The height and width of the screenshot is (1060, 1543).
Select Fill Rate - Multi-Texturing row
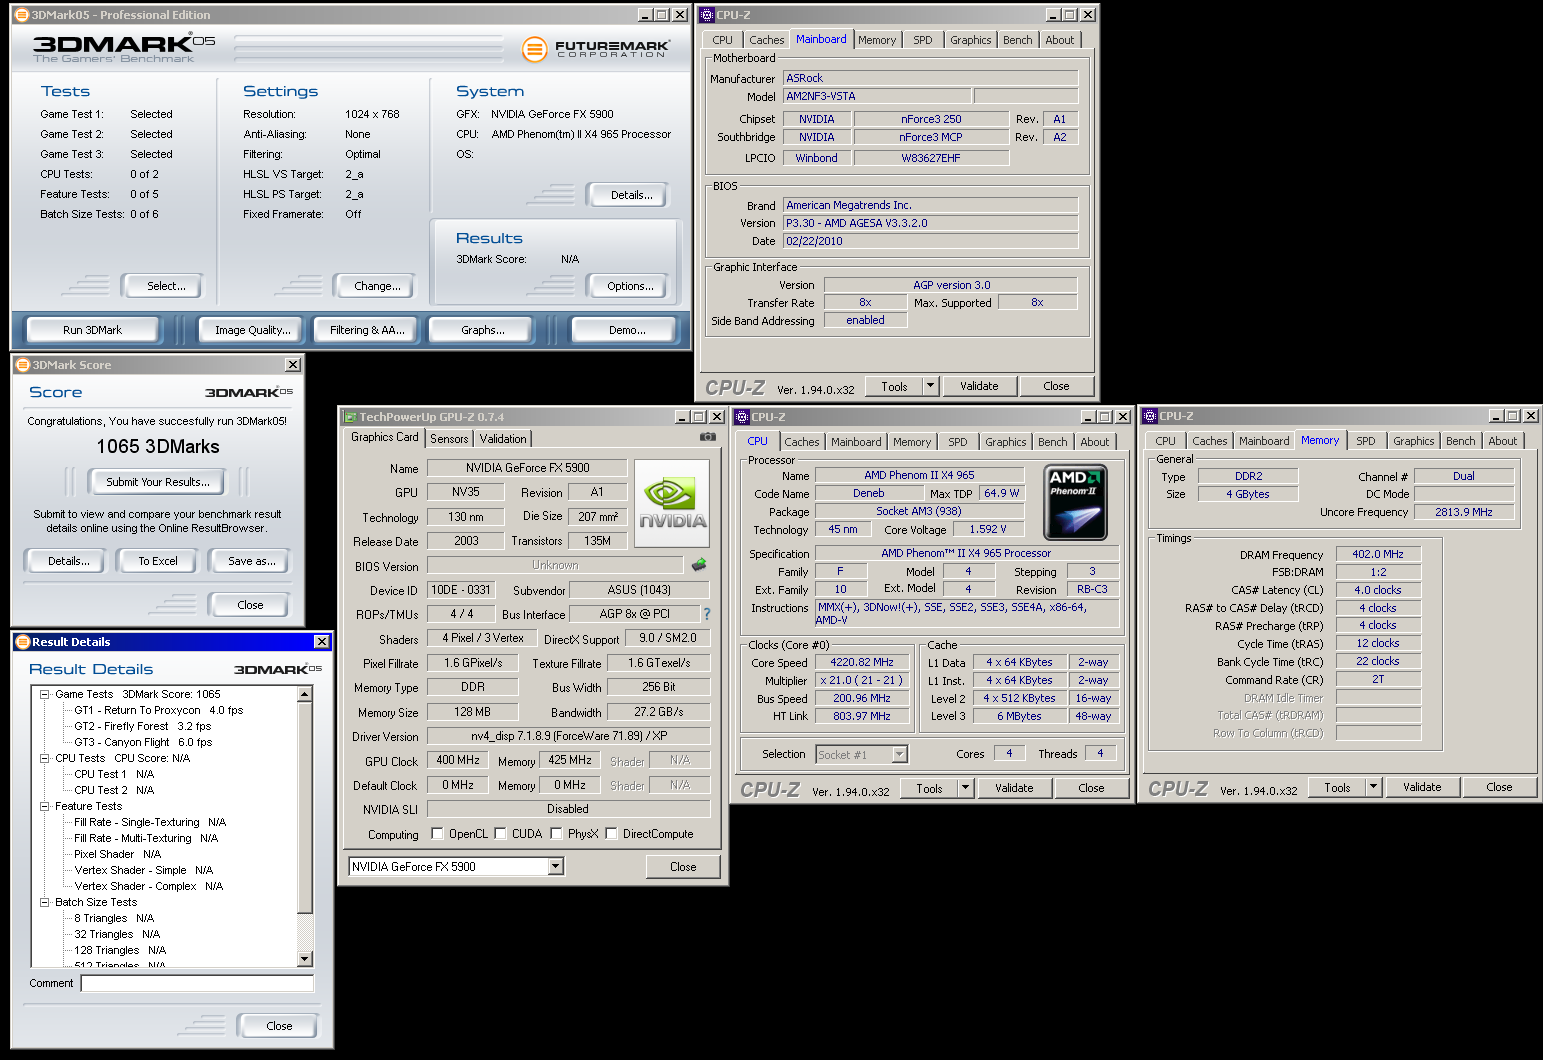coord(146,838)
